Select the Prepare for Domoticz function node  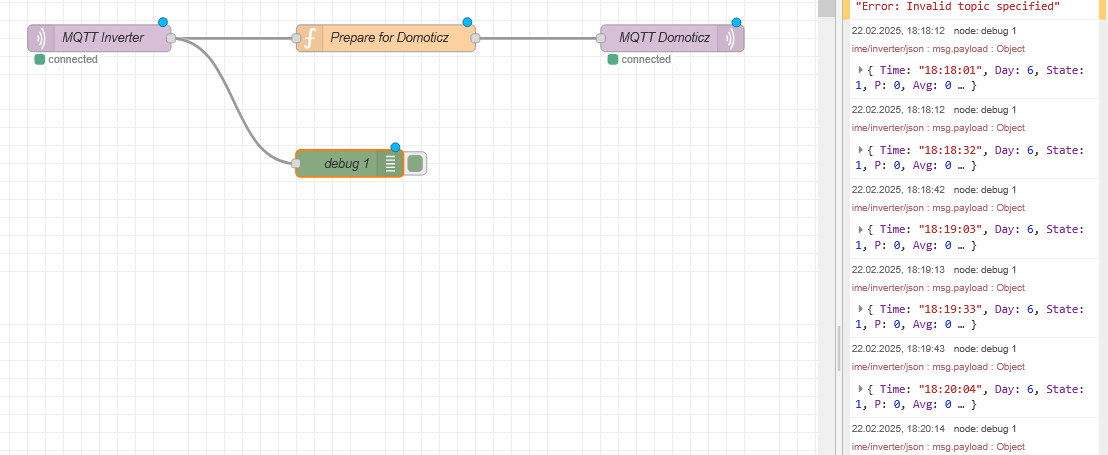pyautogui.click(x=386, y=38)
